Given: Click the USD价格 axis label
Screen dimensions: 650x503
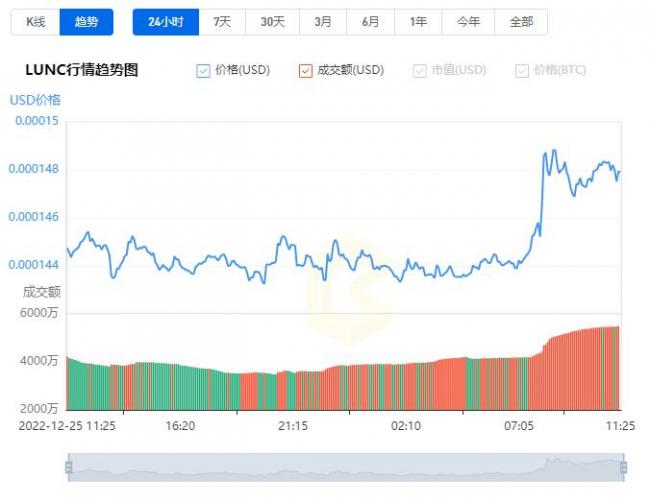Looking at the screenshot, I should pos(35,100).
